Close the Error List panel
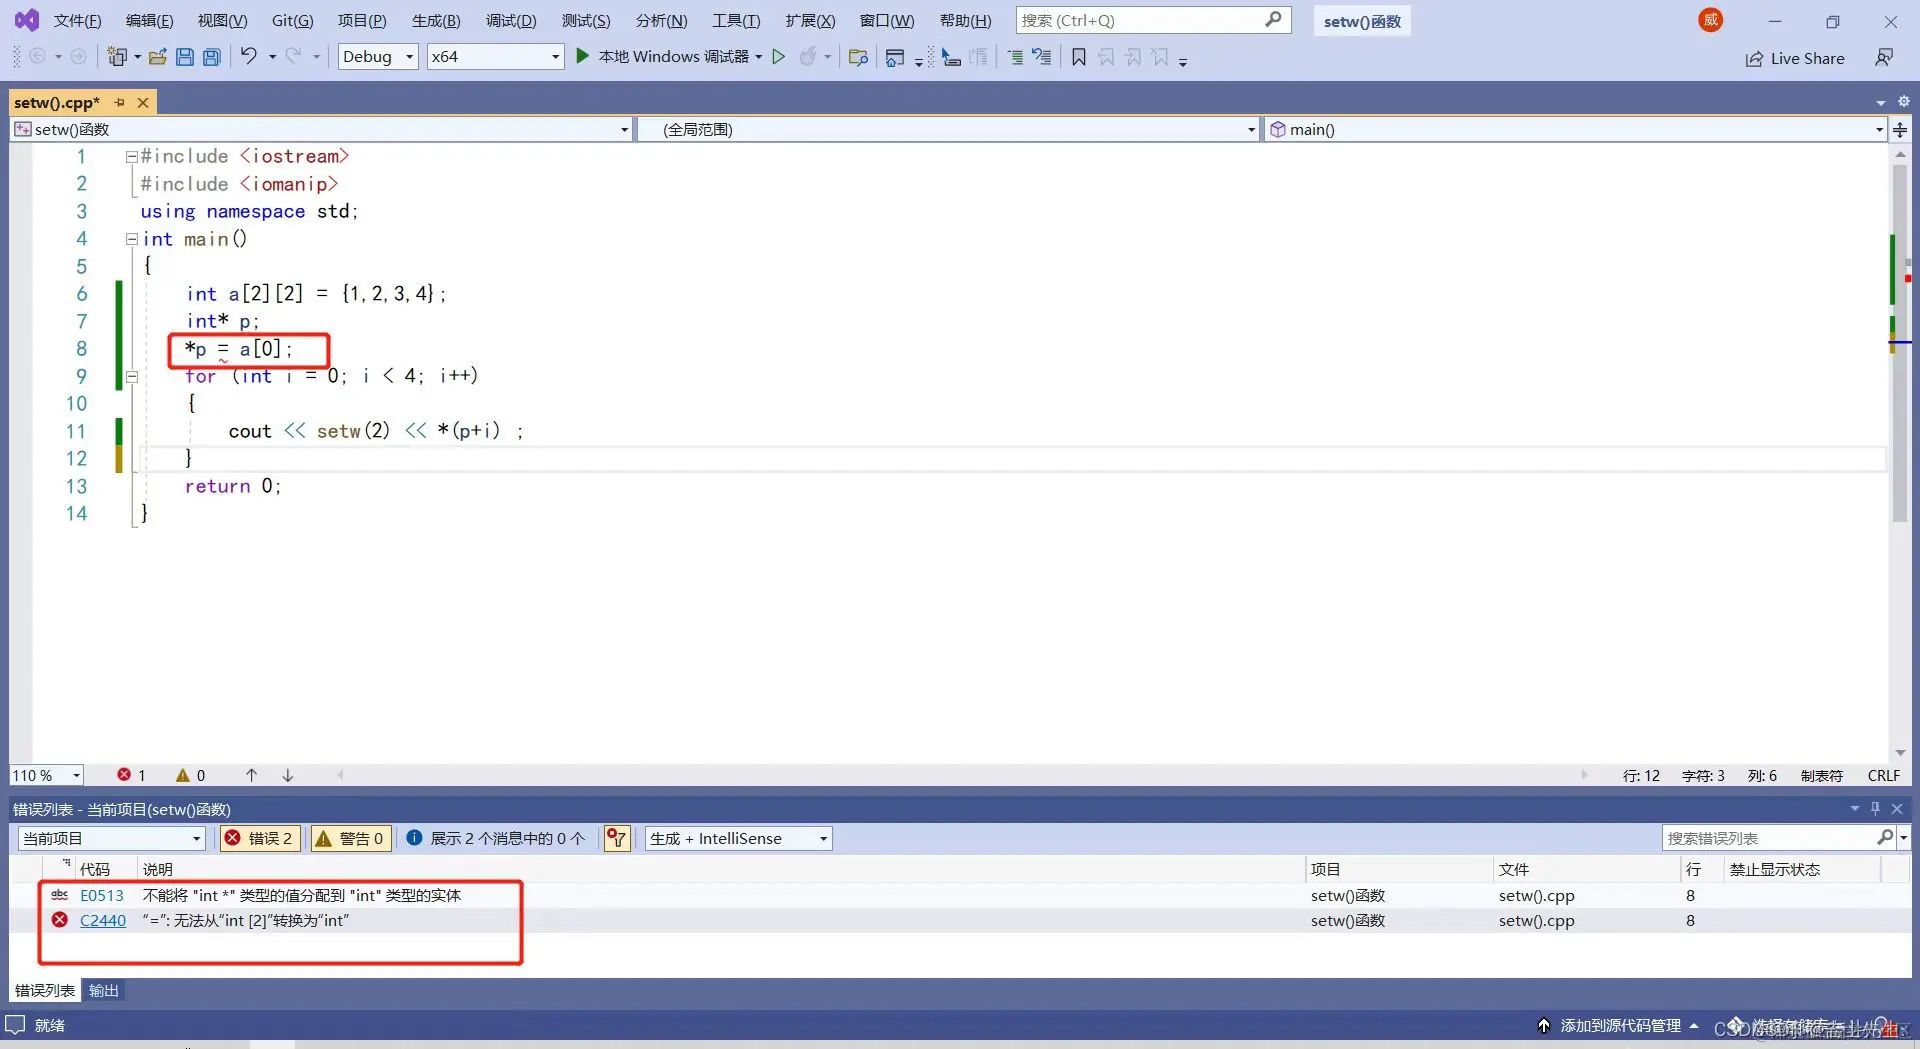This screenshot has width=1920, height=1049. (x=1897, y=809)
